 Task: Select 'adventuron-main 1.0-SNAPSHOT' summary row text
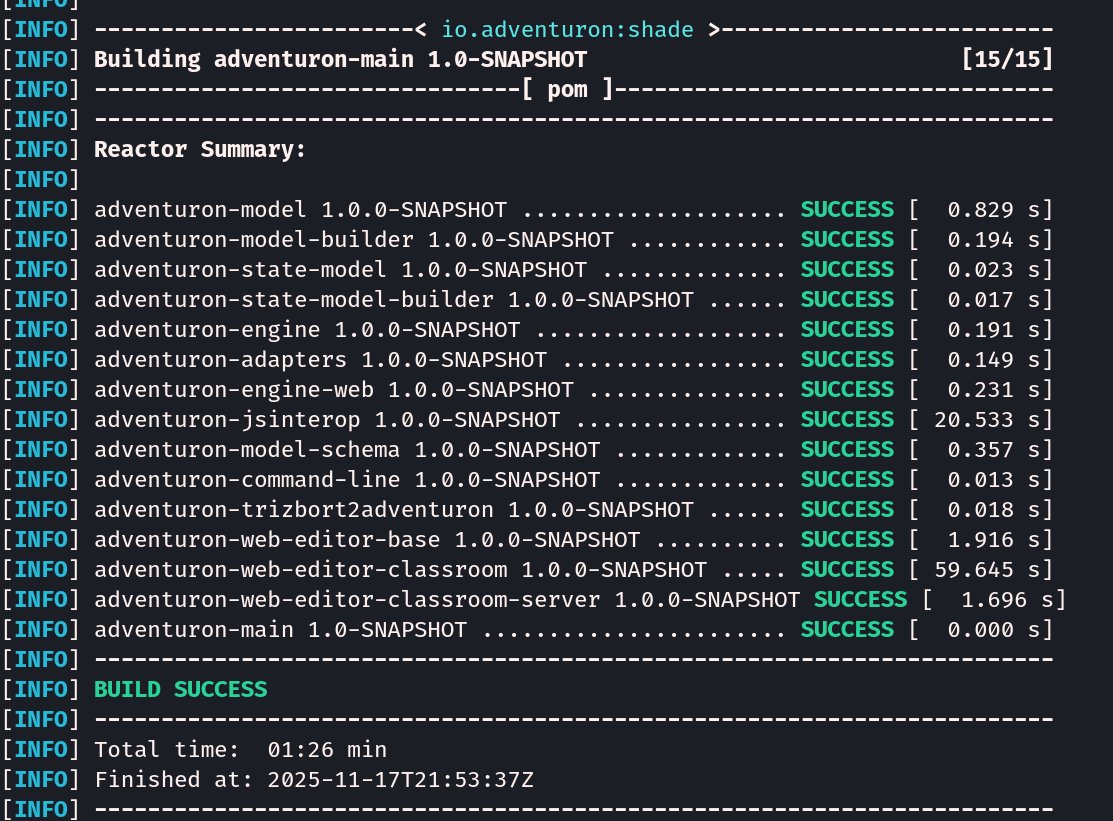(280, 629)
